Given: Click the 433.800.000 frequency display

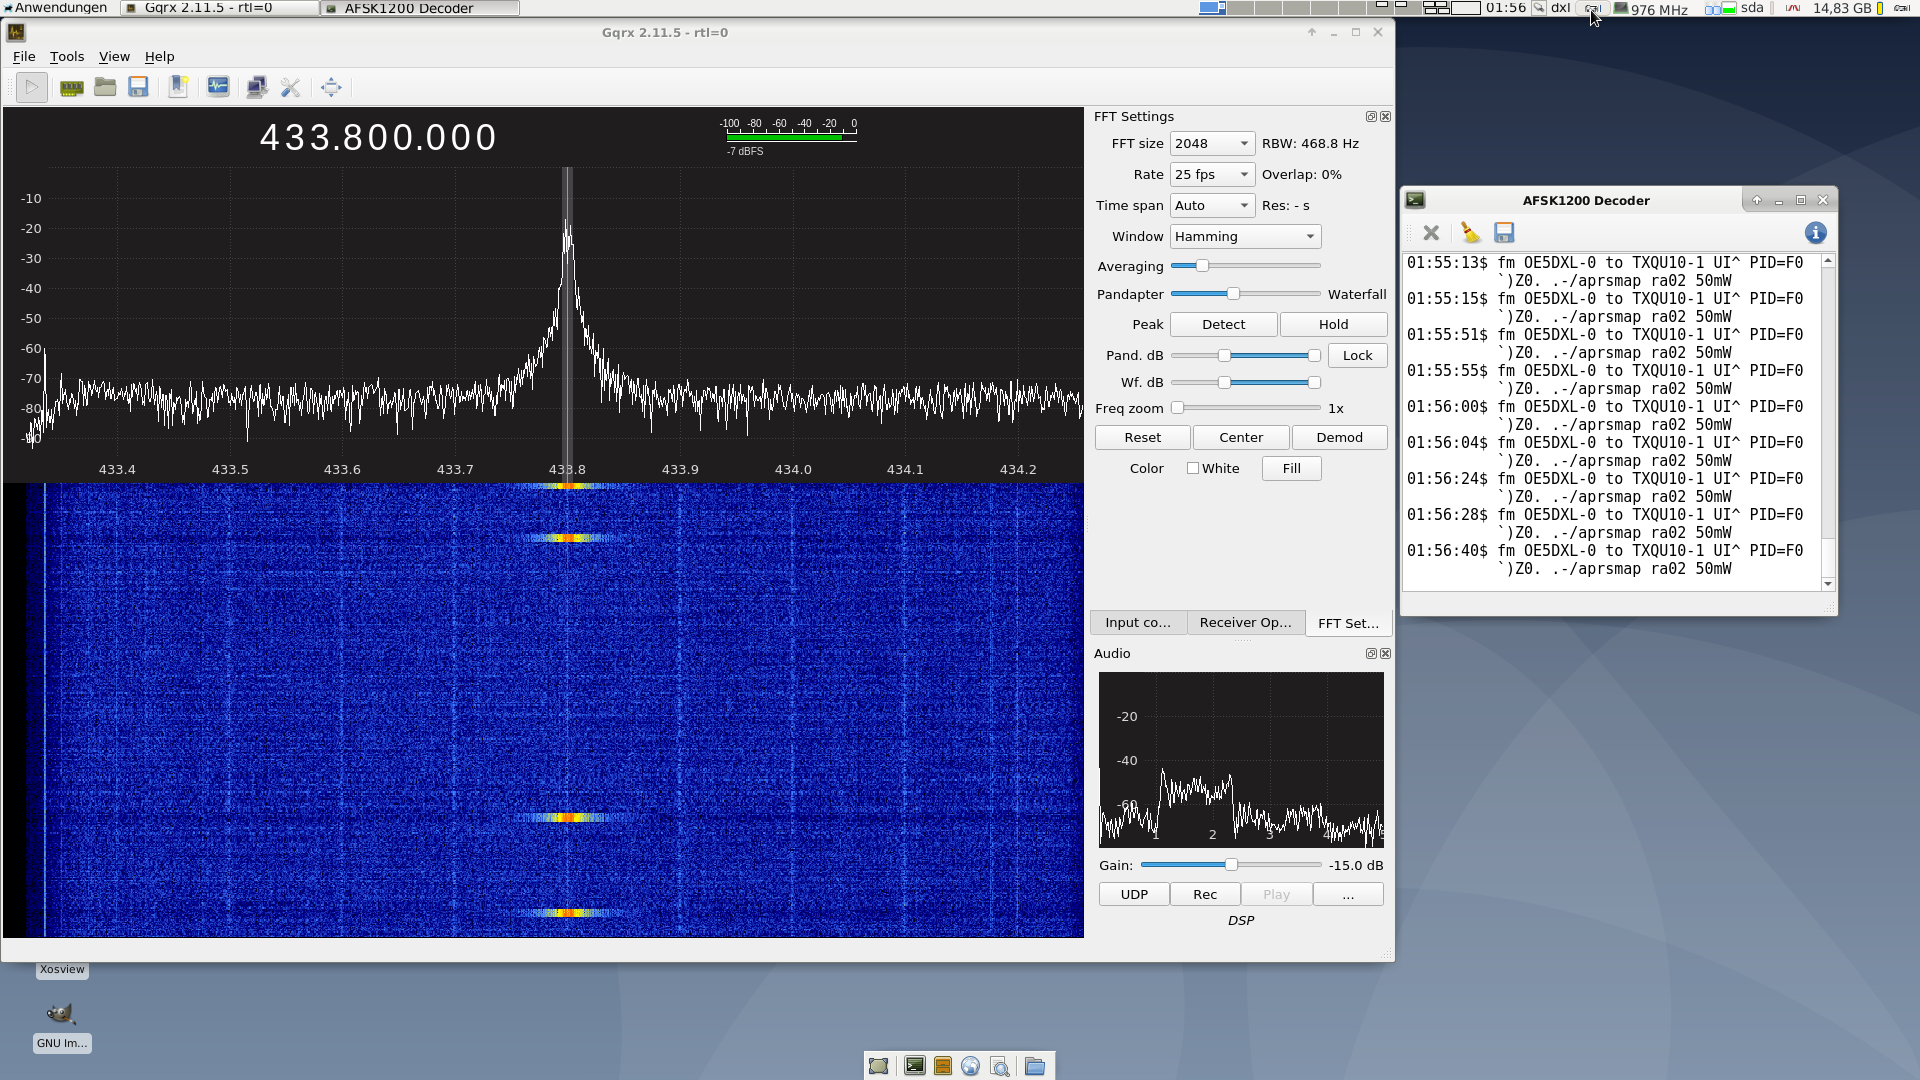Looking at the screenshot, I should pos(379,138).
